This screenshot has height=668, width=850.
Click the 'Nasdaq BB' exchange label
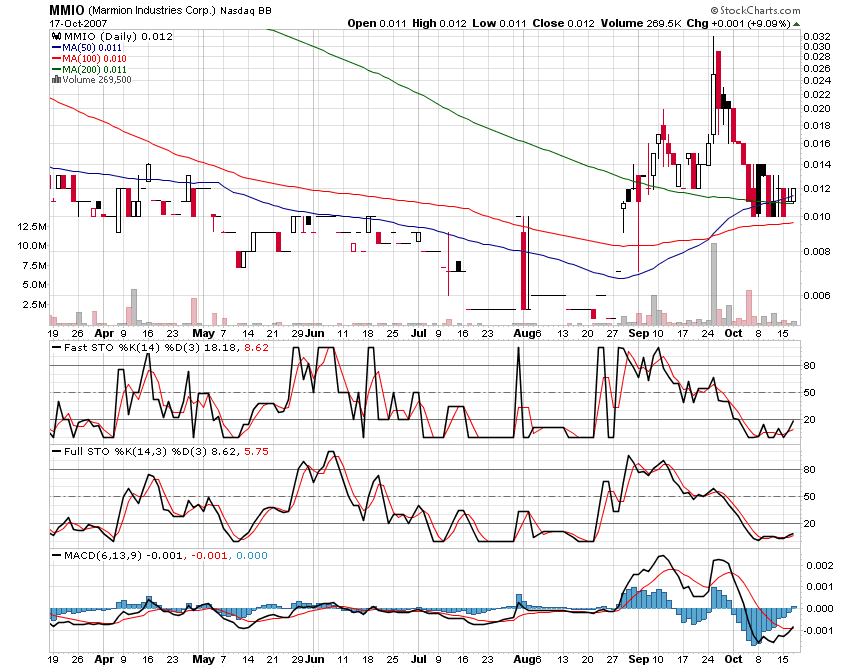point(246,10)
